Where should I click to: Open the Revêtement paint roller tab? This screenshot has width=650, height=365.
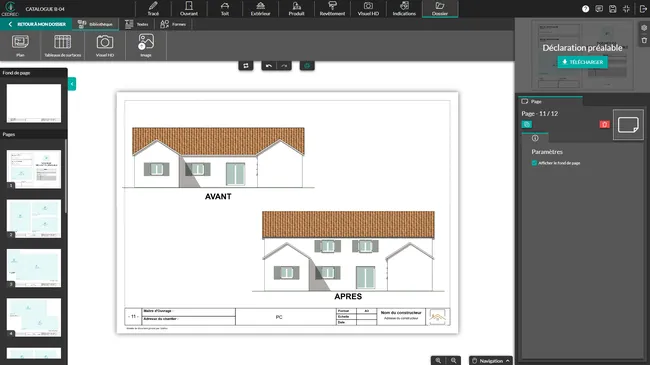(332, 9)
